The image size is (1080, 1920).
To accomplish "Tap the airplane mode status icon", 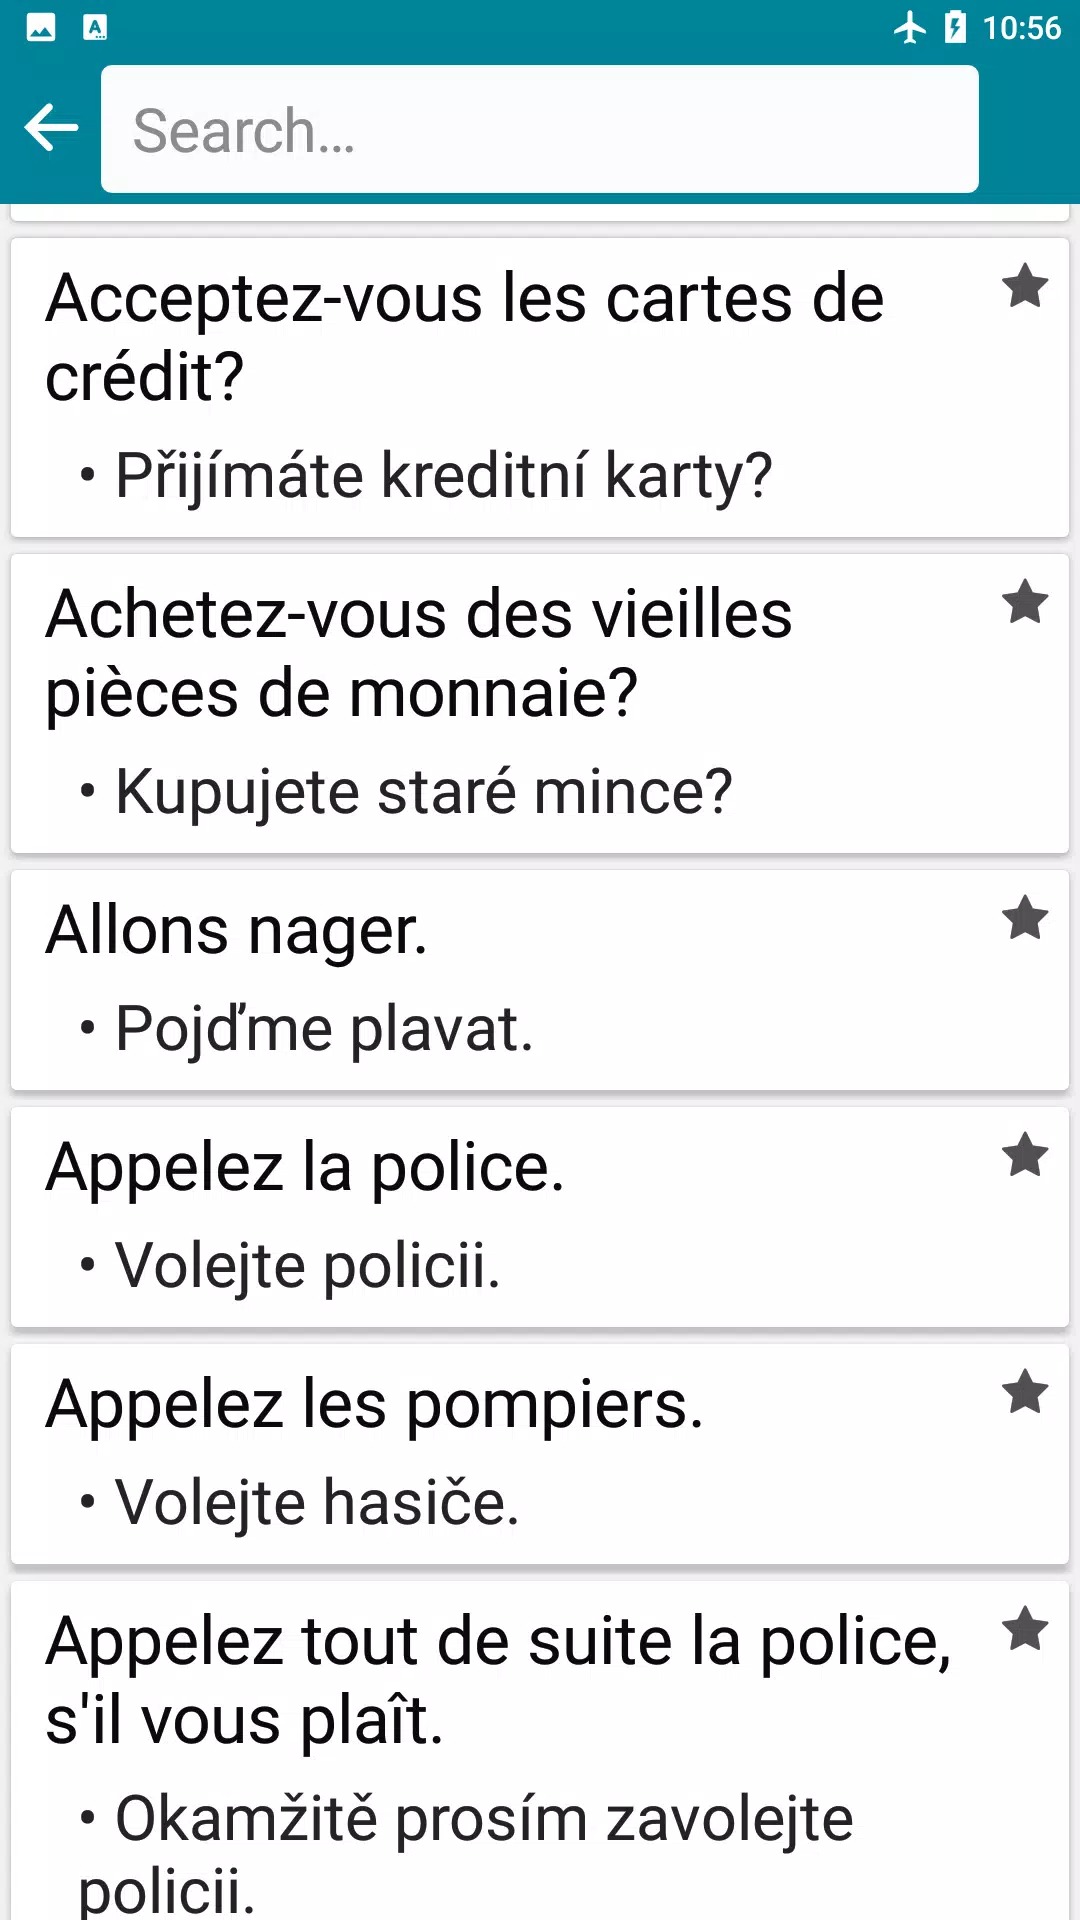I will click(910, 27).
